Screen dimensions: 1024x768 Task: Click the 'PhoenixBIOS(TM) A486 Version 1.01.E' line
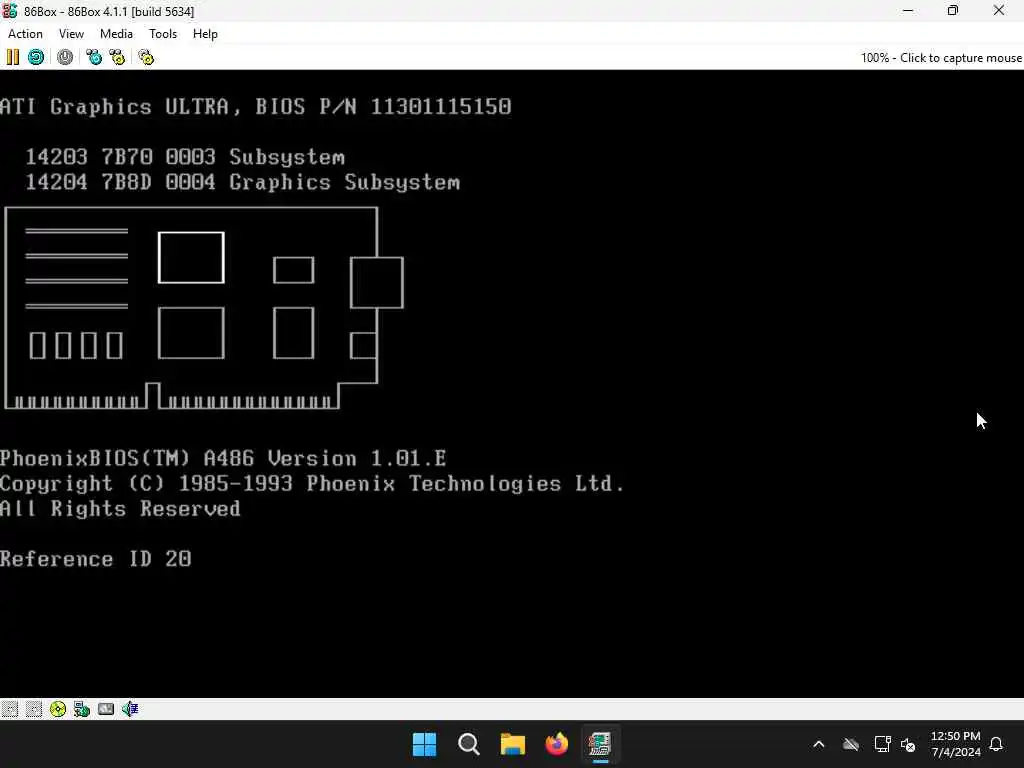click(x=223, y=458)
